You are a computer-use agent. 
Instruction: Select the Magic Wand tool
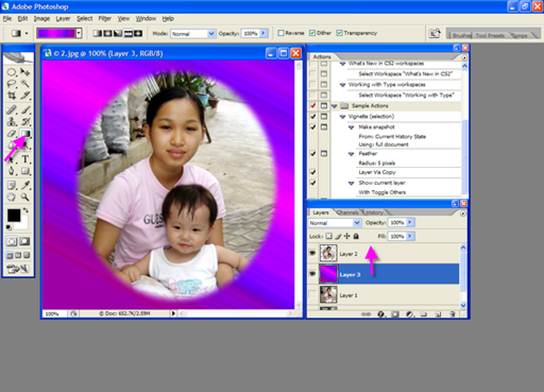[x=25, y=84]
